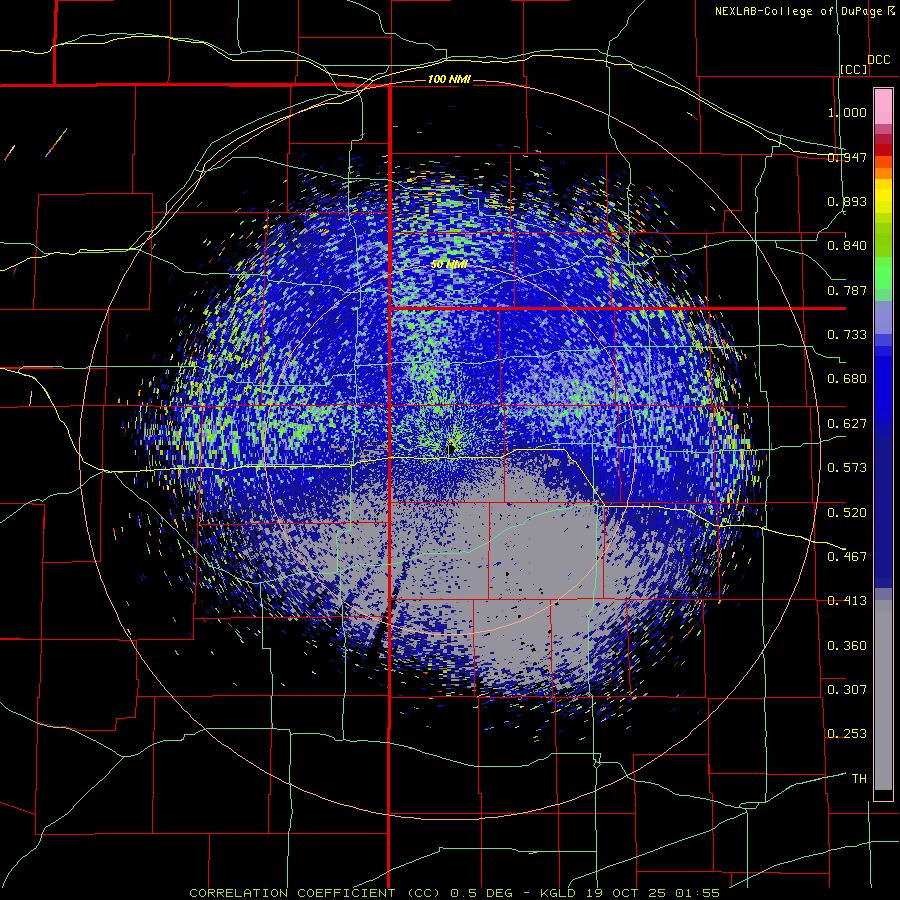Click the 50 NMI range ring label

pos(449,265)
